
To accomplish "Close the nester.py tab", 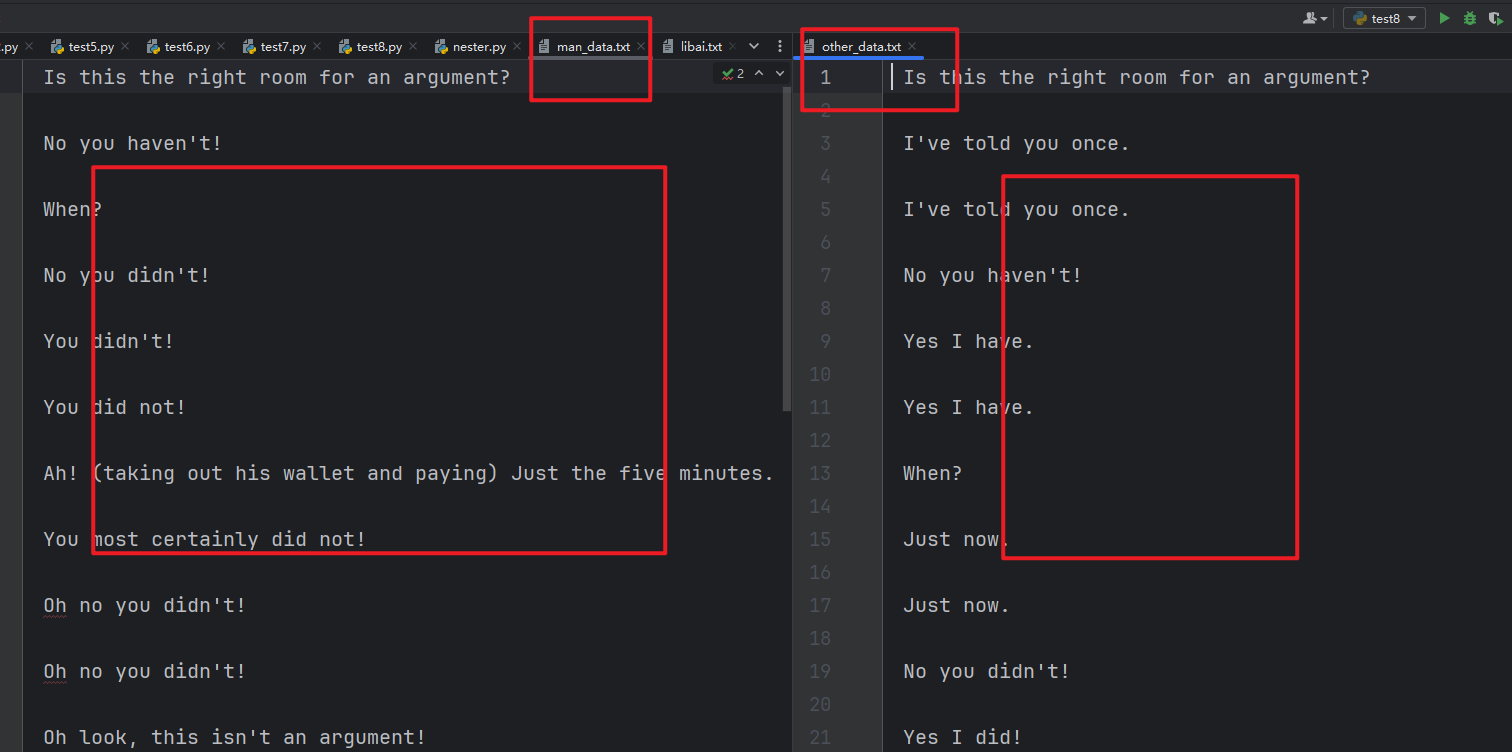I will [517, 47].
